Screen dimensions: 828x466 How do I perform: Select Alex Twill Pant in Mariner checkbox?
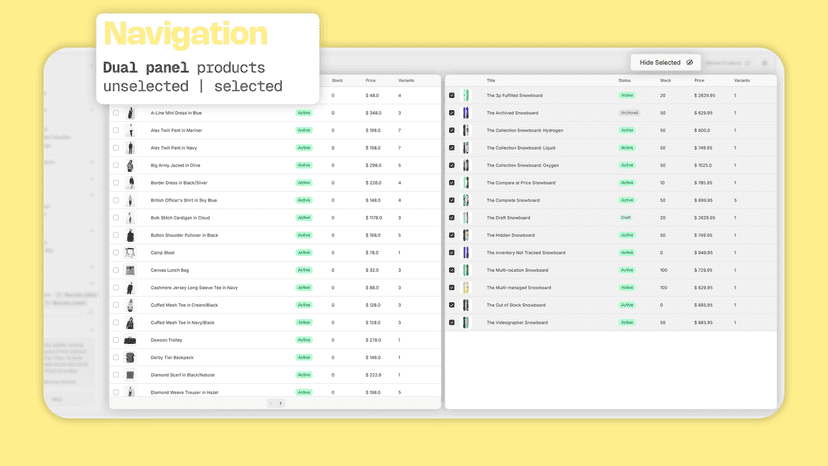[x=116, y=130]
